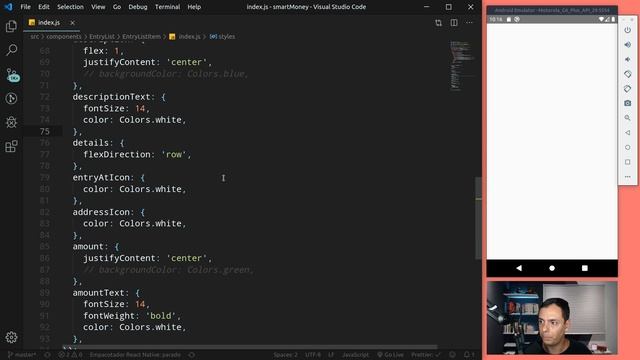
Task: Change JavaScript language mode in status bar
Action: [x=355, y=355]
